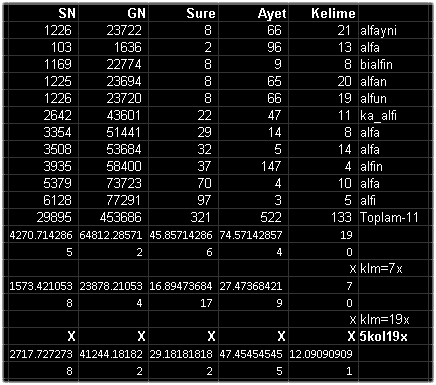Click the klm=7x label cell

click(x=393, y=268)
